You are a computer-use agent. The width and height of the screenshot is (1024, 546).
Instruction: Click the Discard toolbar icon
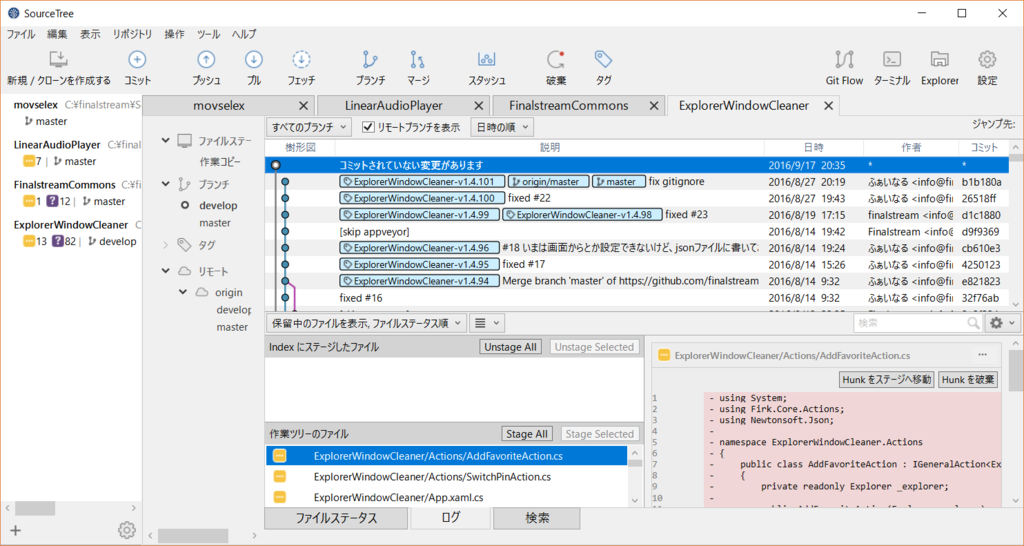click(556, 59)
